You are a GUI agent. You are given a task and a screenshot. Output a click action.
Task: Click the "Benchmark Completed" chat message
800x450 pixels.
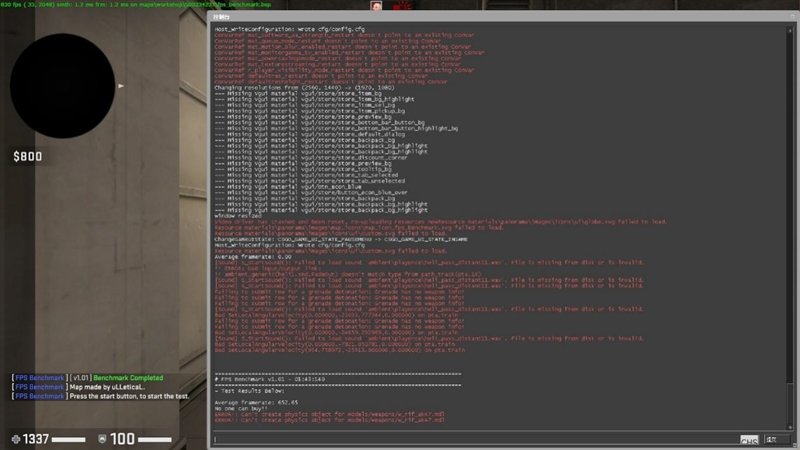(128, 378)
